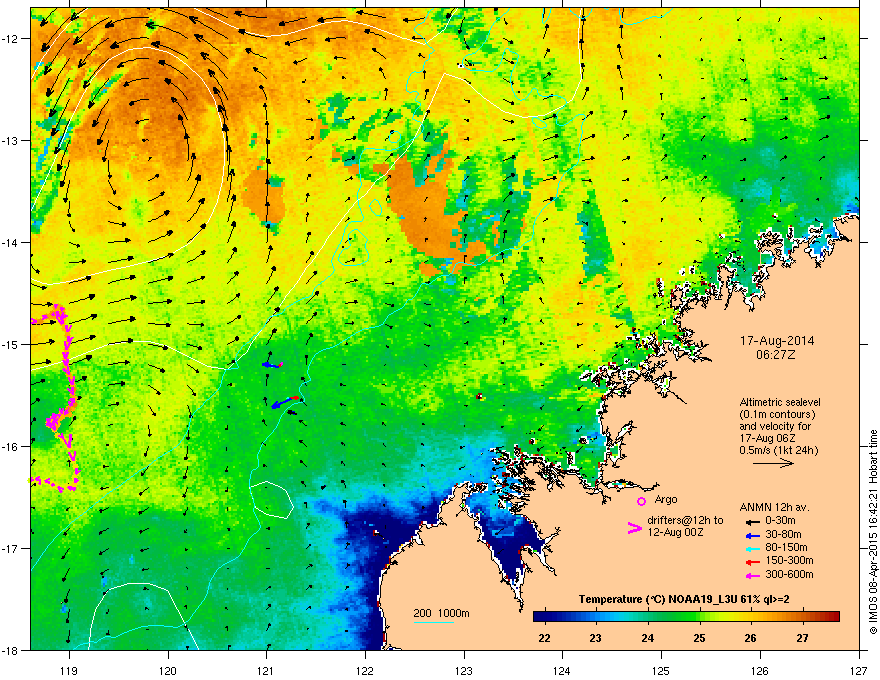Click longitude axis label 126
880x680 pixels.
coord(760,670)
